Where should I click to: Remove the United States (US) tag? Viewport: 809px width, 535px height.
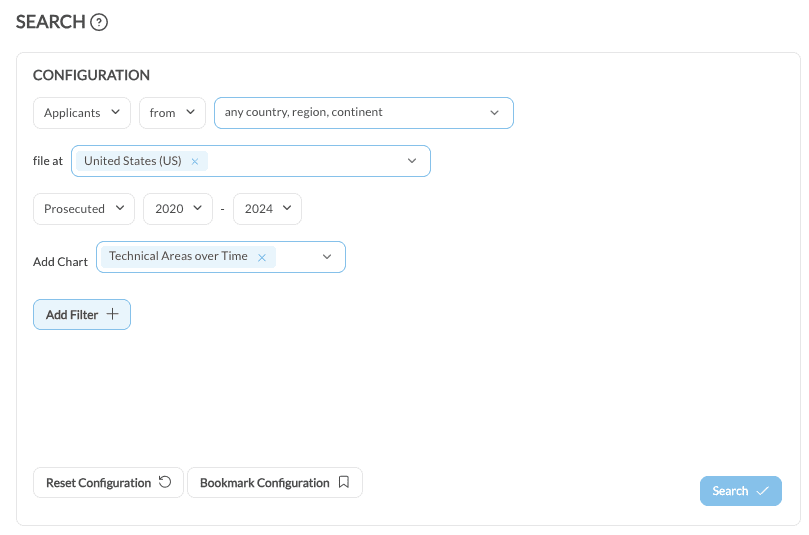tap(195, 161)
